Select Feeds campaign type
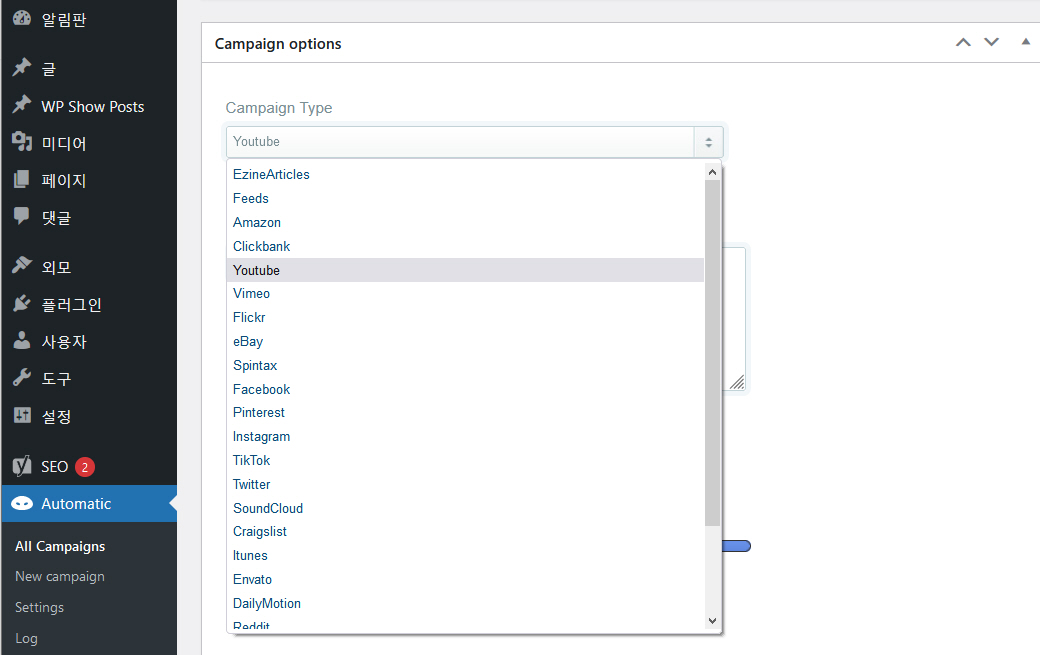 pyautogui.click(x=465, y=198)
